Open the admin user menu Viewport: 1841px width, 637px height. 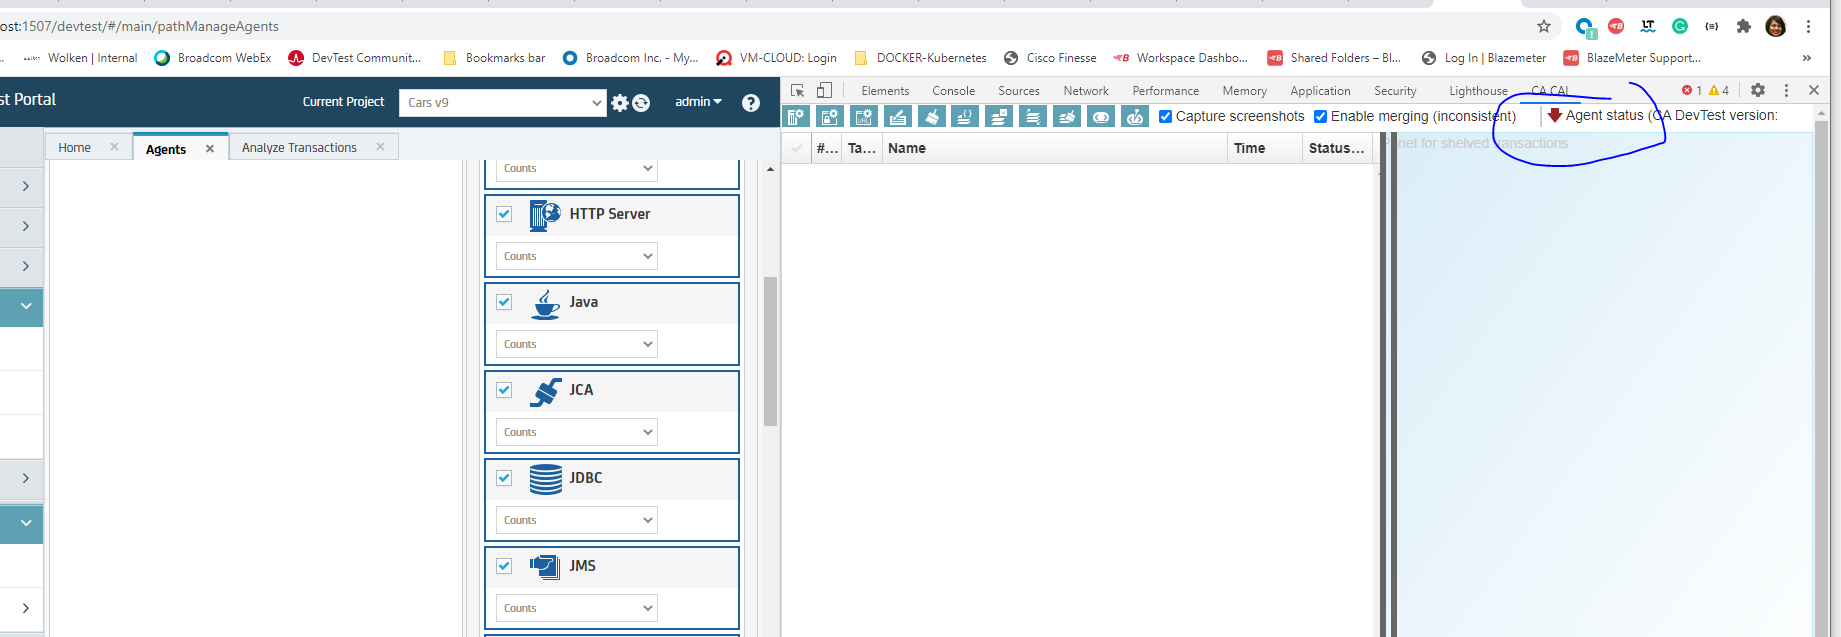[x=698, y=102]
